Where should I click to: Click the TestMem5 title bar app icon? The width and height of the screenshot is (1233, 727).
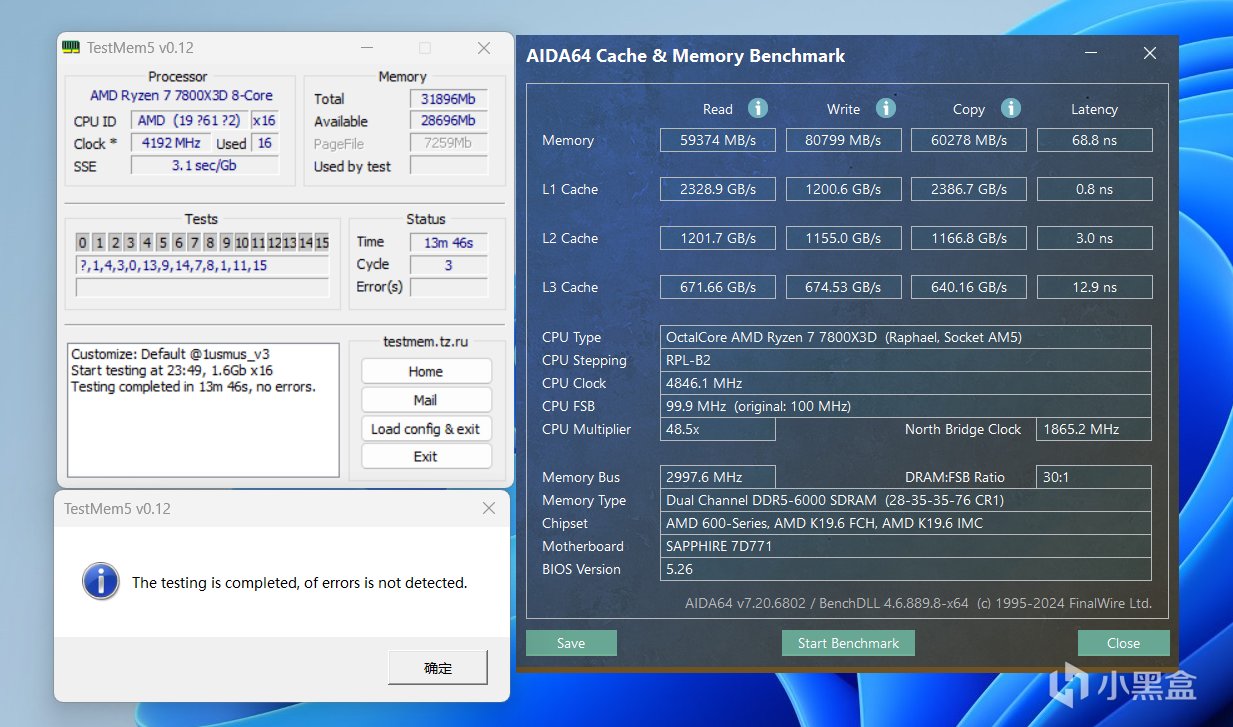pos(71,47)
